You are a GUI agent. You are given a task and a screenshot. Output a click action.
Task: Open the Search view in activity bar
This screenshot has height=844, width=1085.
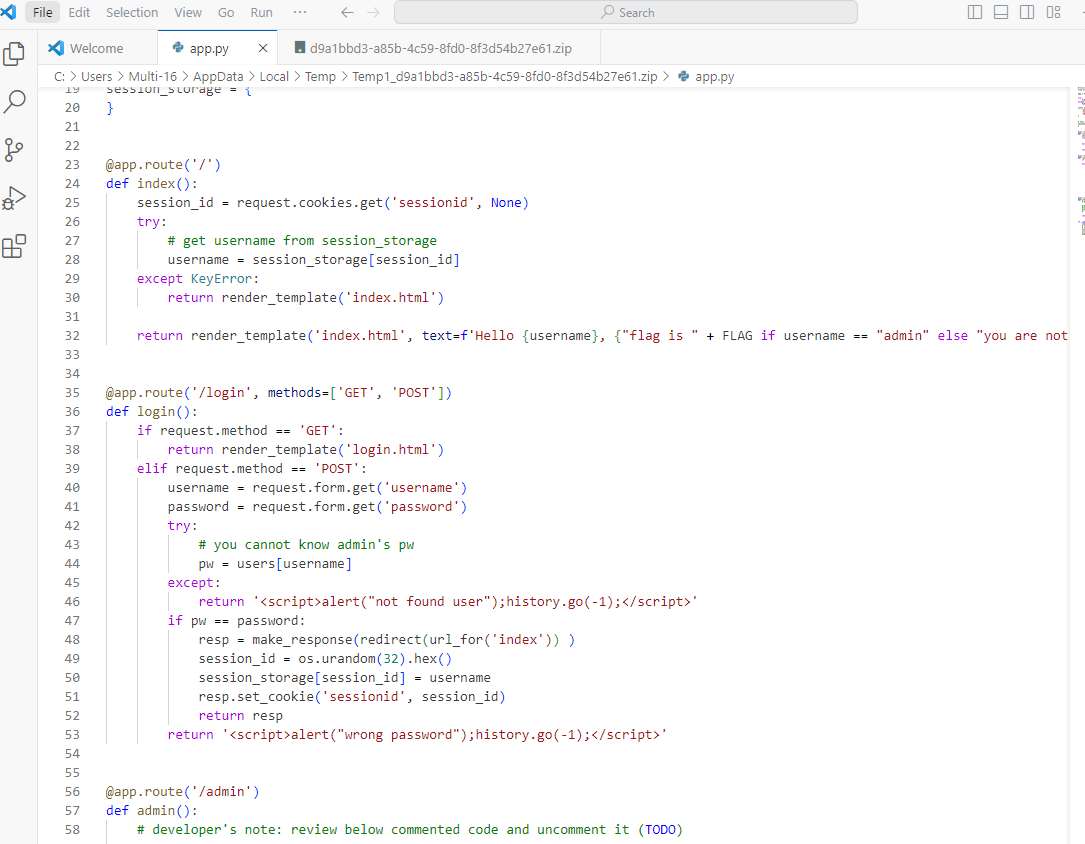[x=14, y=102]
